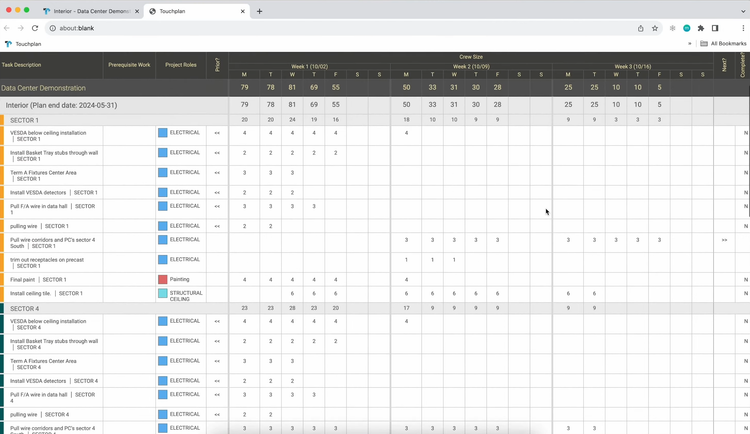750x434 pixels.
Task: Select the Touchplan browser tab
Action: (196, 11)
